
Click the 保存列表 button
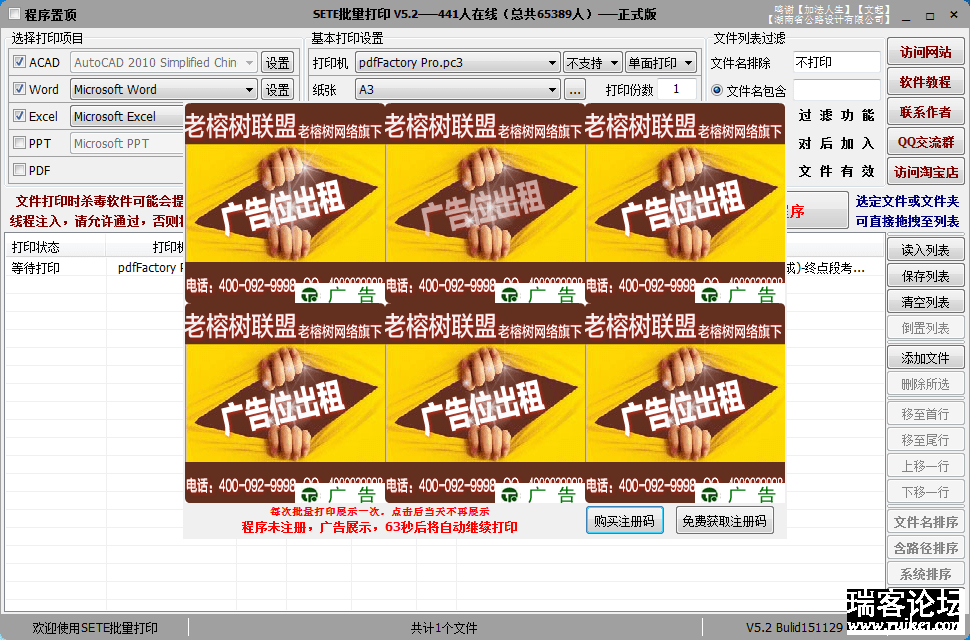click(x=925, y=276)
